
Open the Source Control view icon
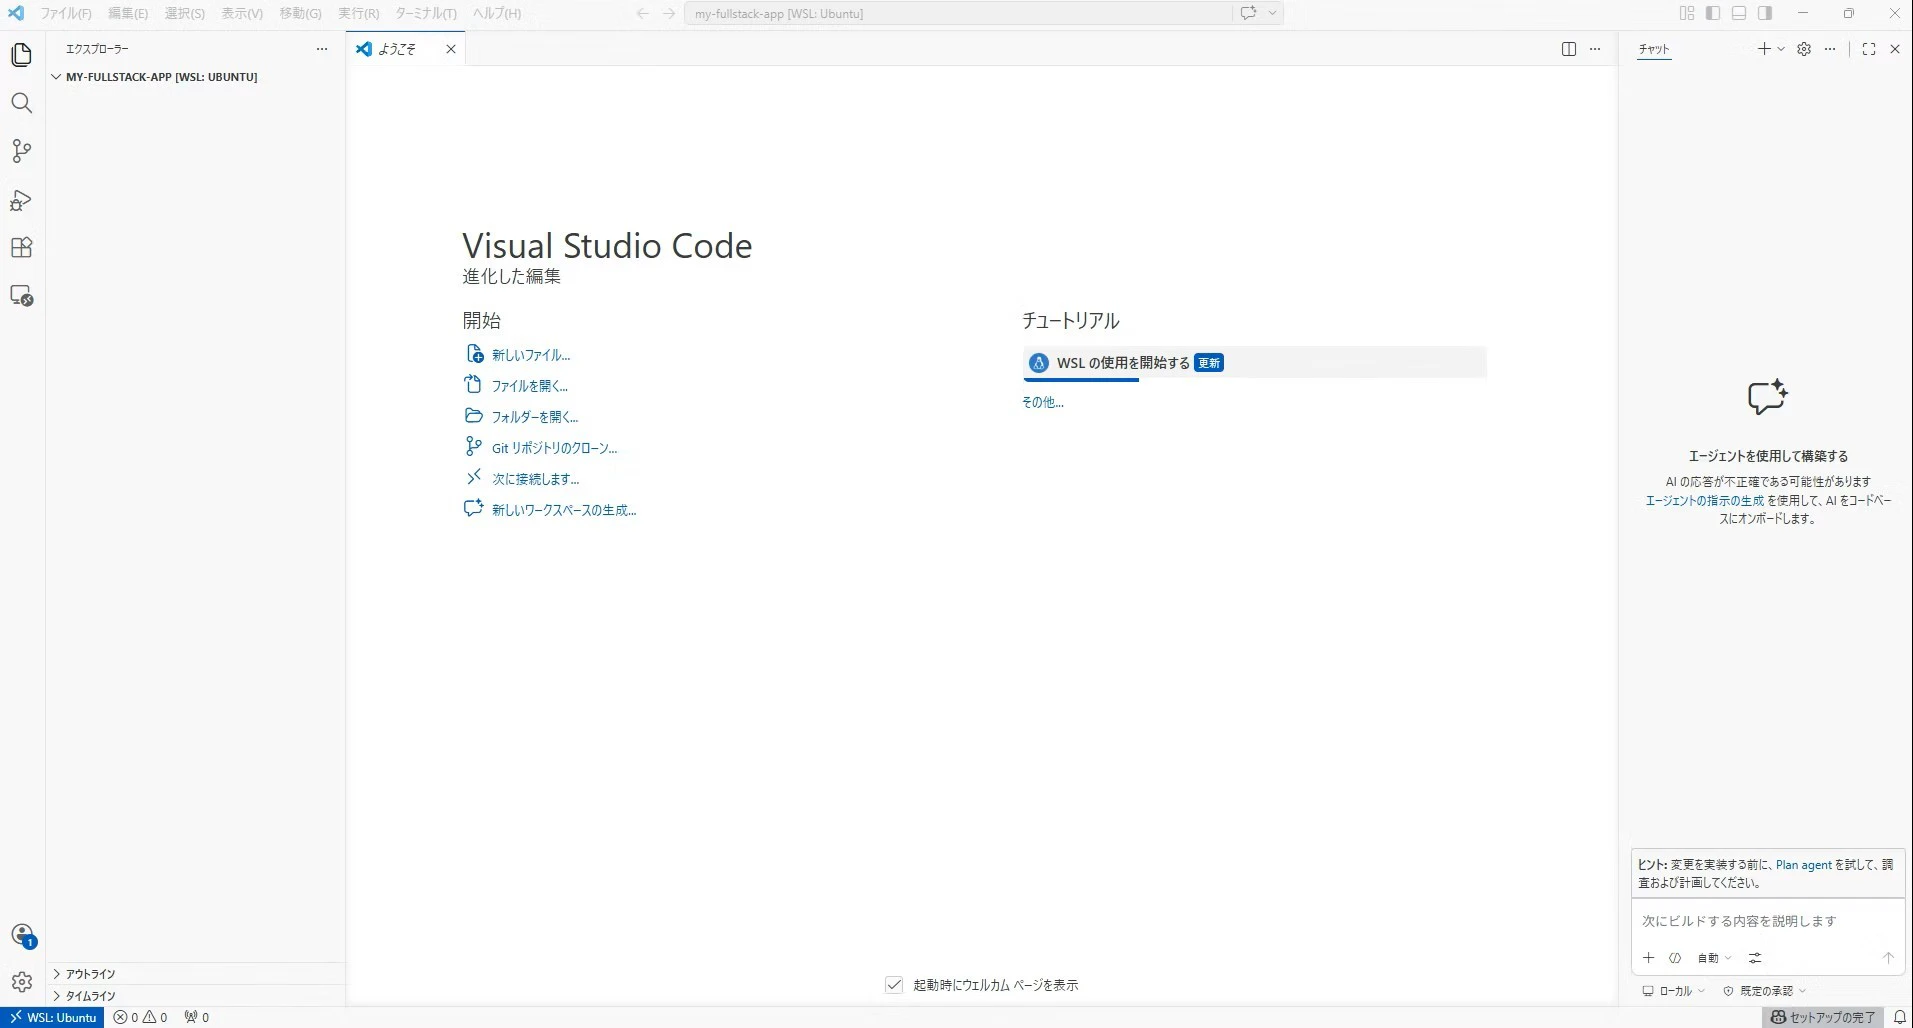click(x=22, y=151)
